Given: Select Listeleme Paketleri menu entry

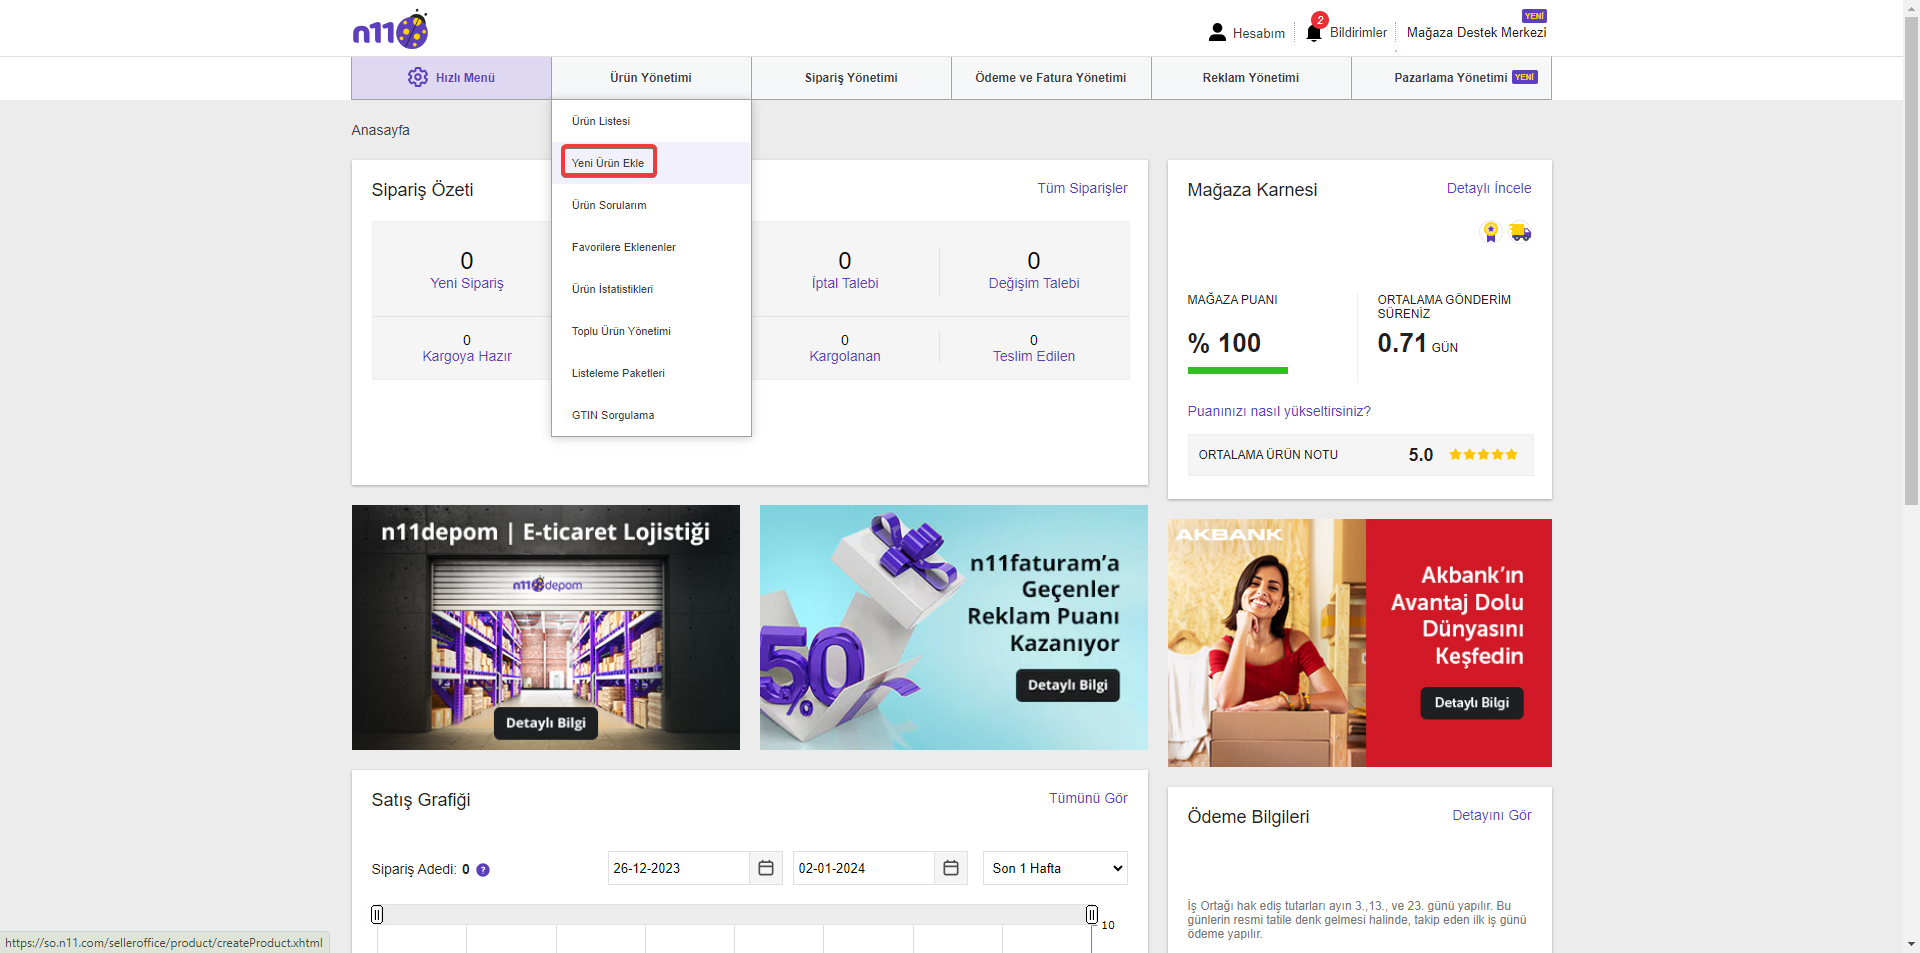Looking at the screenshot, I should point(651,373).
